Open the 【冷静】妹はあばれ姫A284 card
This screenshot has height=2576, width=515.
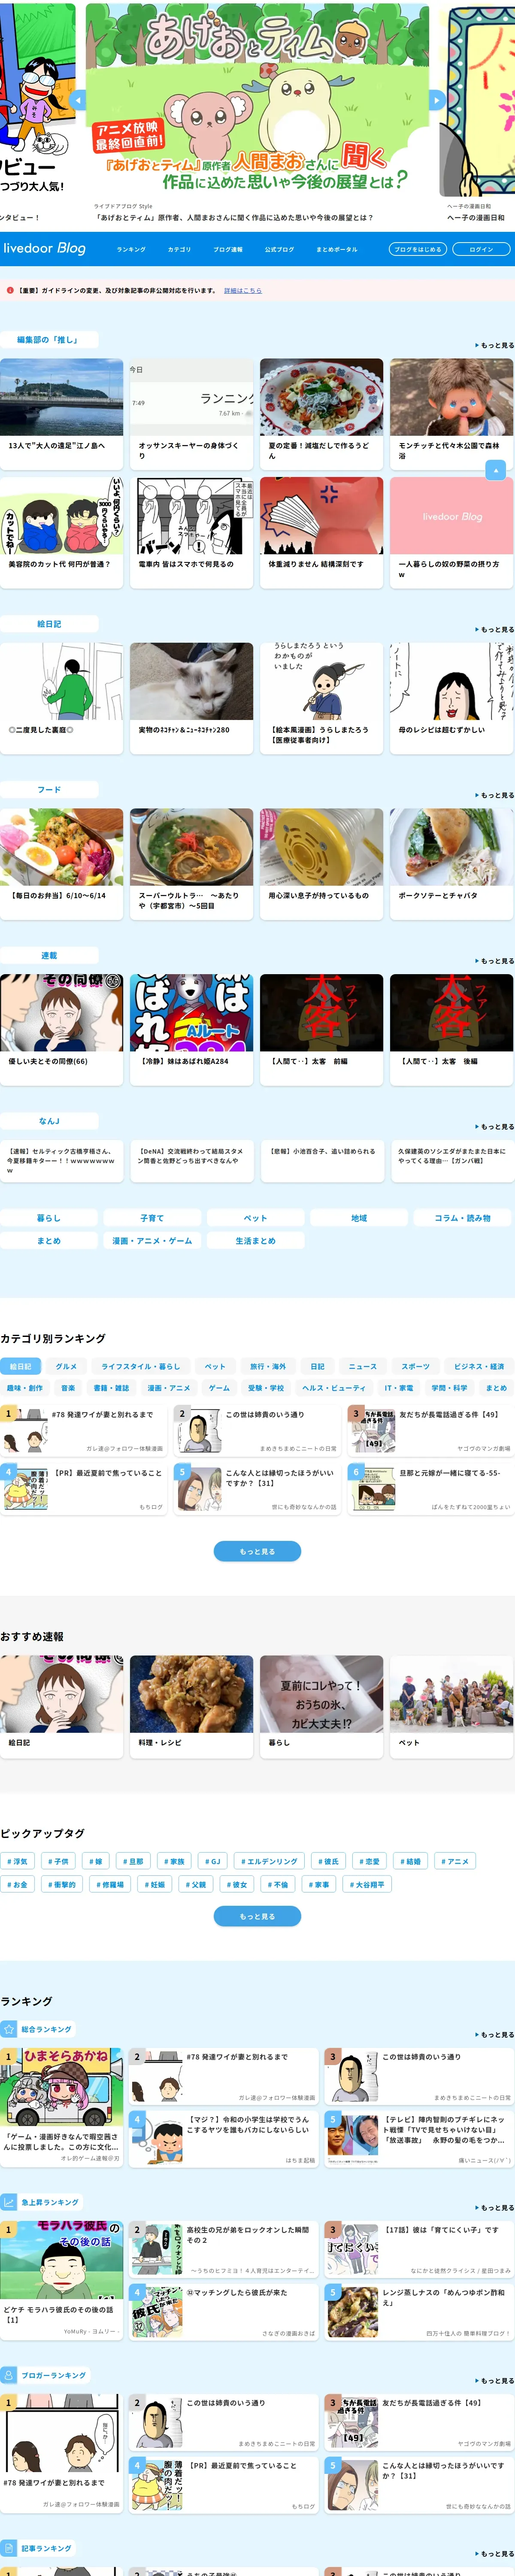(x=191, y=1030)
